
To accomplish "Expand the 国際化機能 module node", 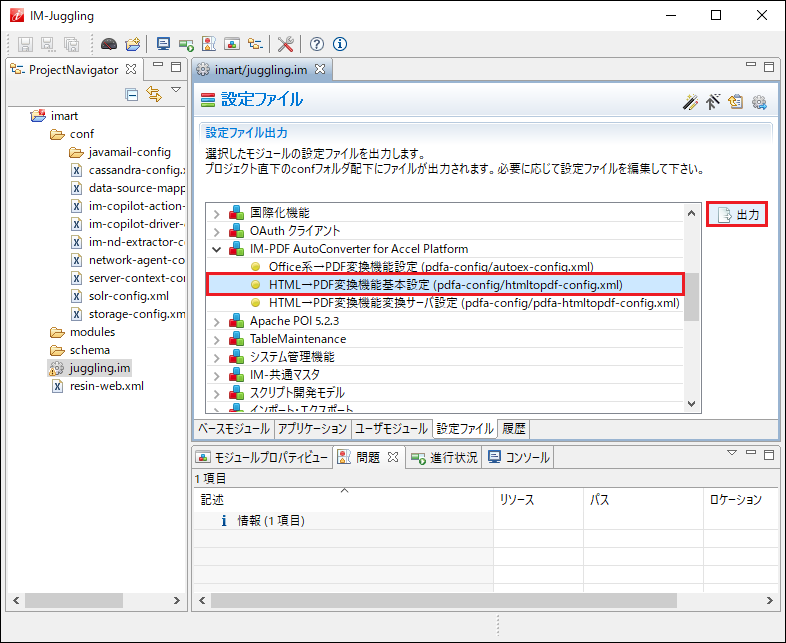I will click(217, 214).
